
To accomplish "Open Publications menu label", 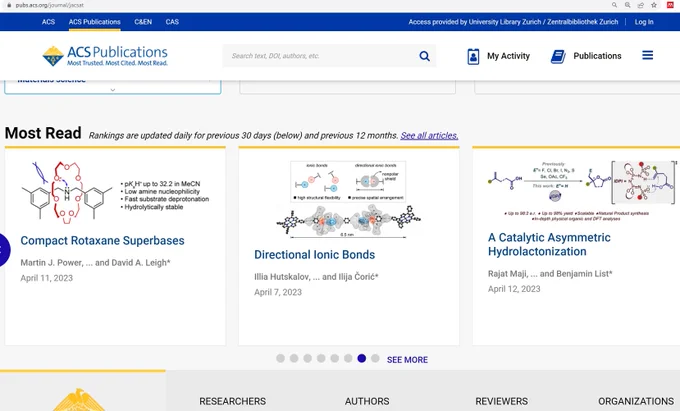I will tap(597, 56).
